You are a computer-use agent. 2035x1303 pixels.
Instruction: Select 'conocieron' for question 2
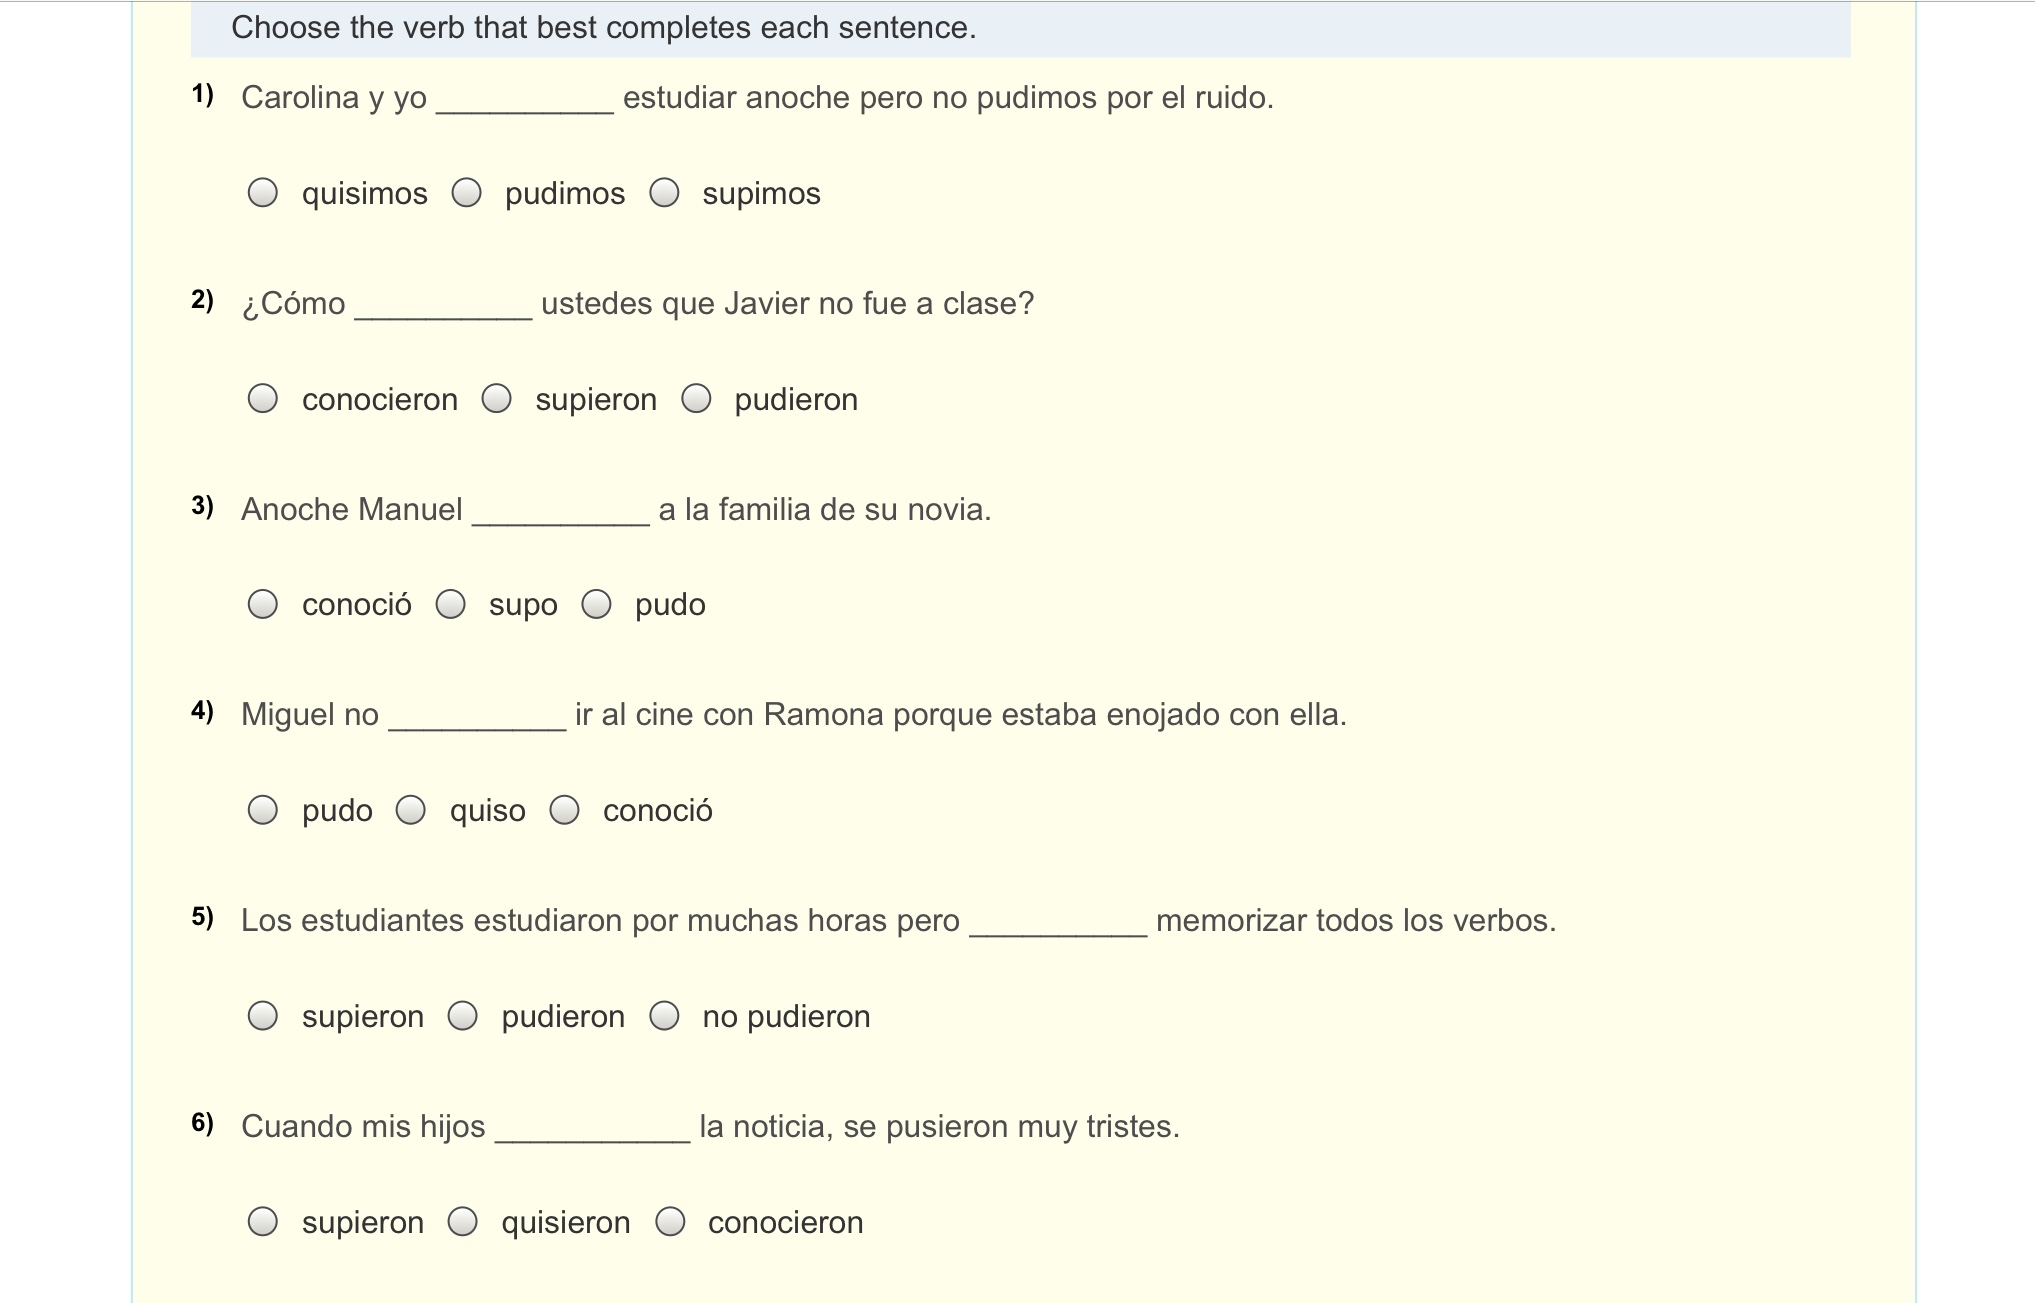tap(263, 399)
